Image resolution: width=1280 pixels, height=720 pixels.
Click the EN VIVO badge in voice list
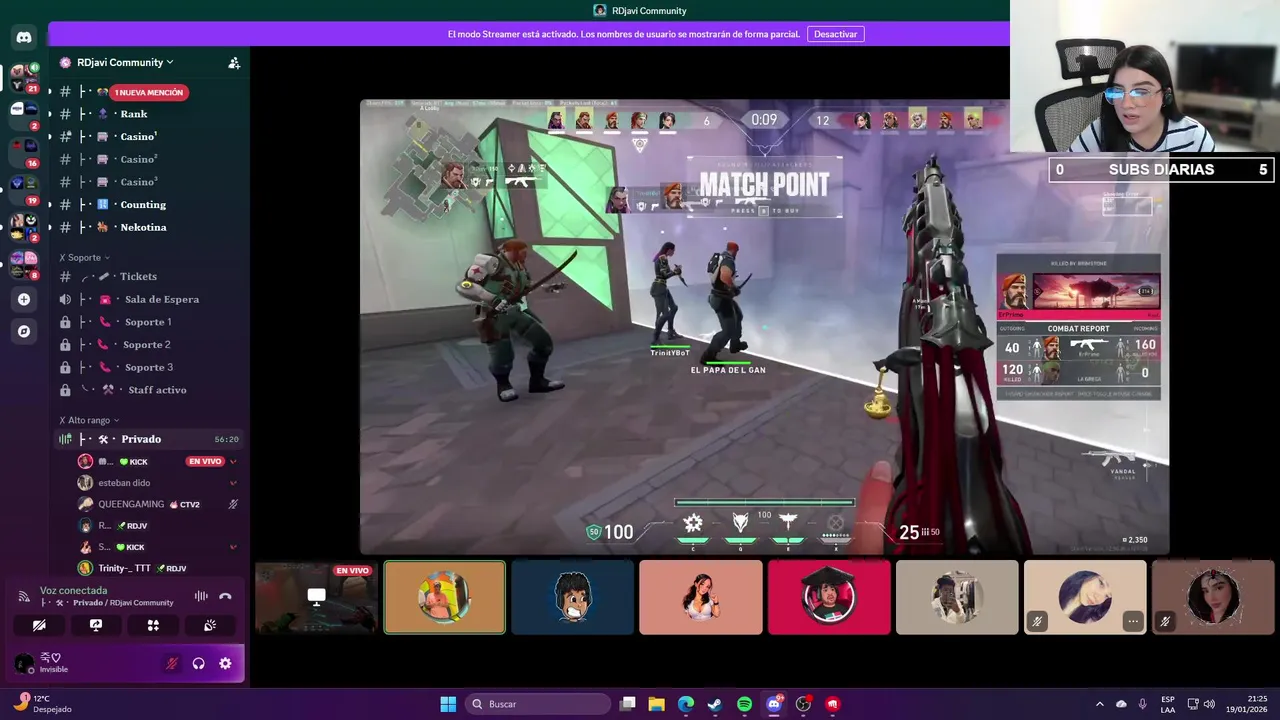pyautogui.click(x=205, y=461)
